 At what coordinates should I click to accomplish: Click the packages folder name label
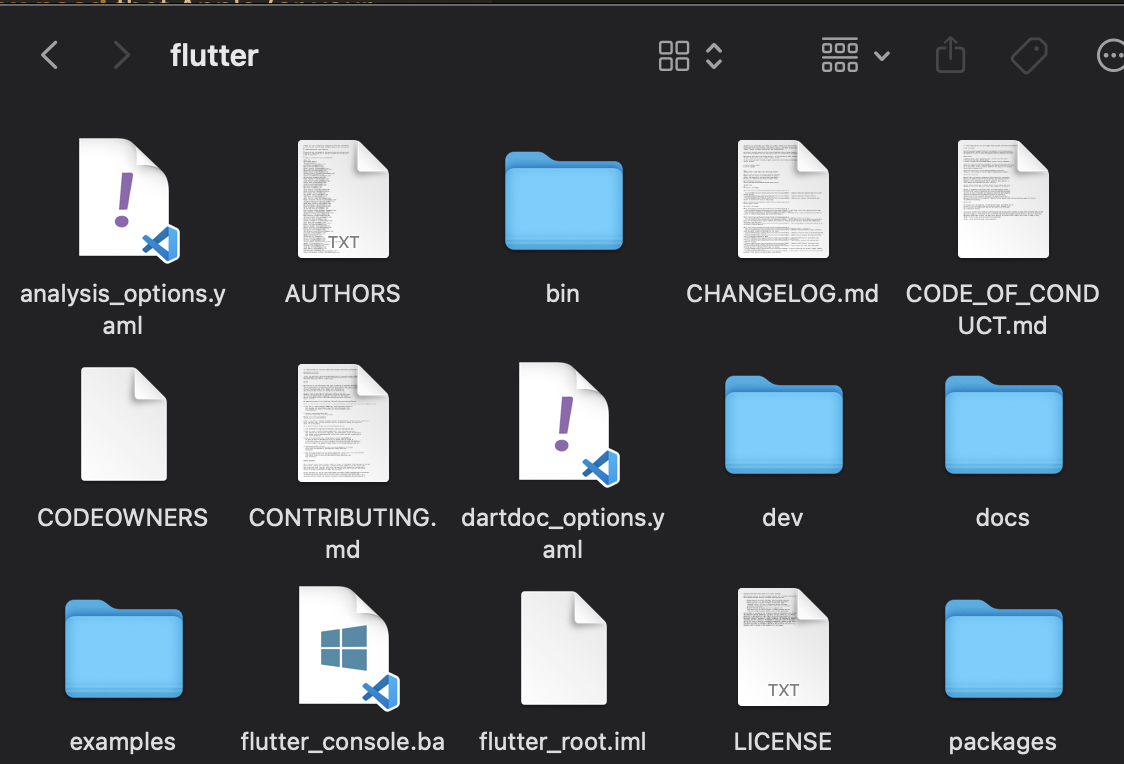tap(1003, 742)
